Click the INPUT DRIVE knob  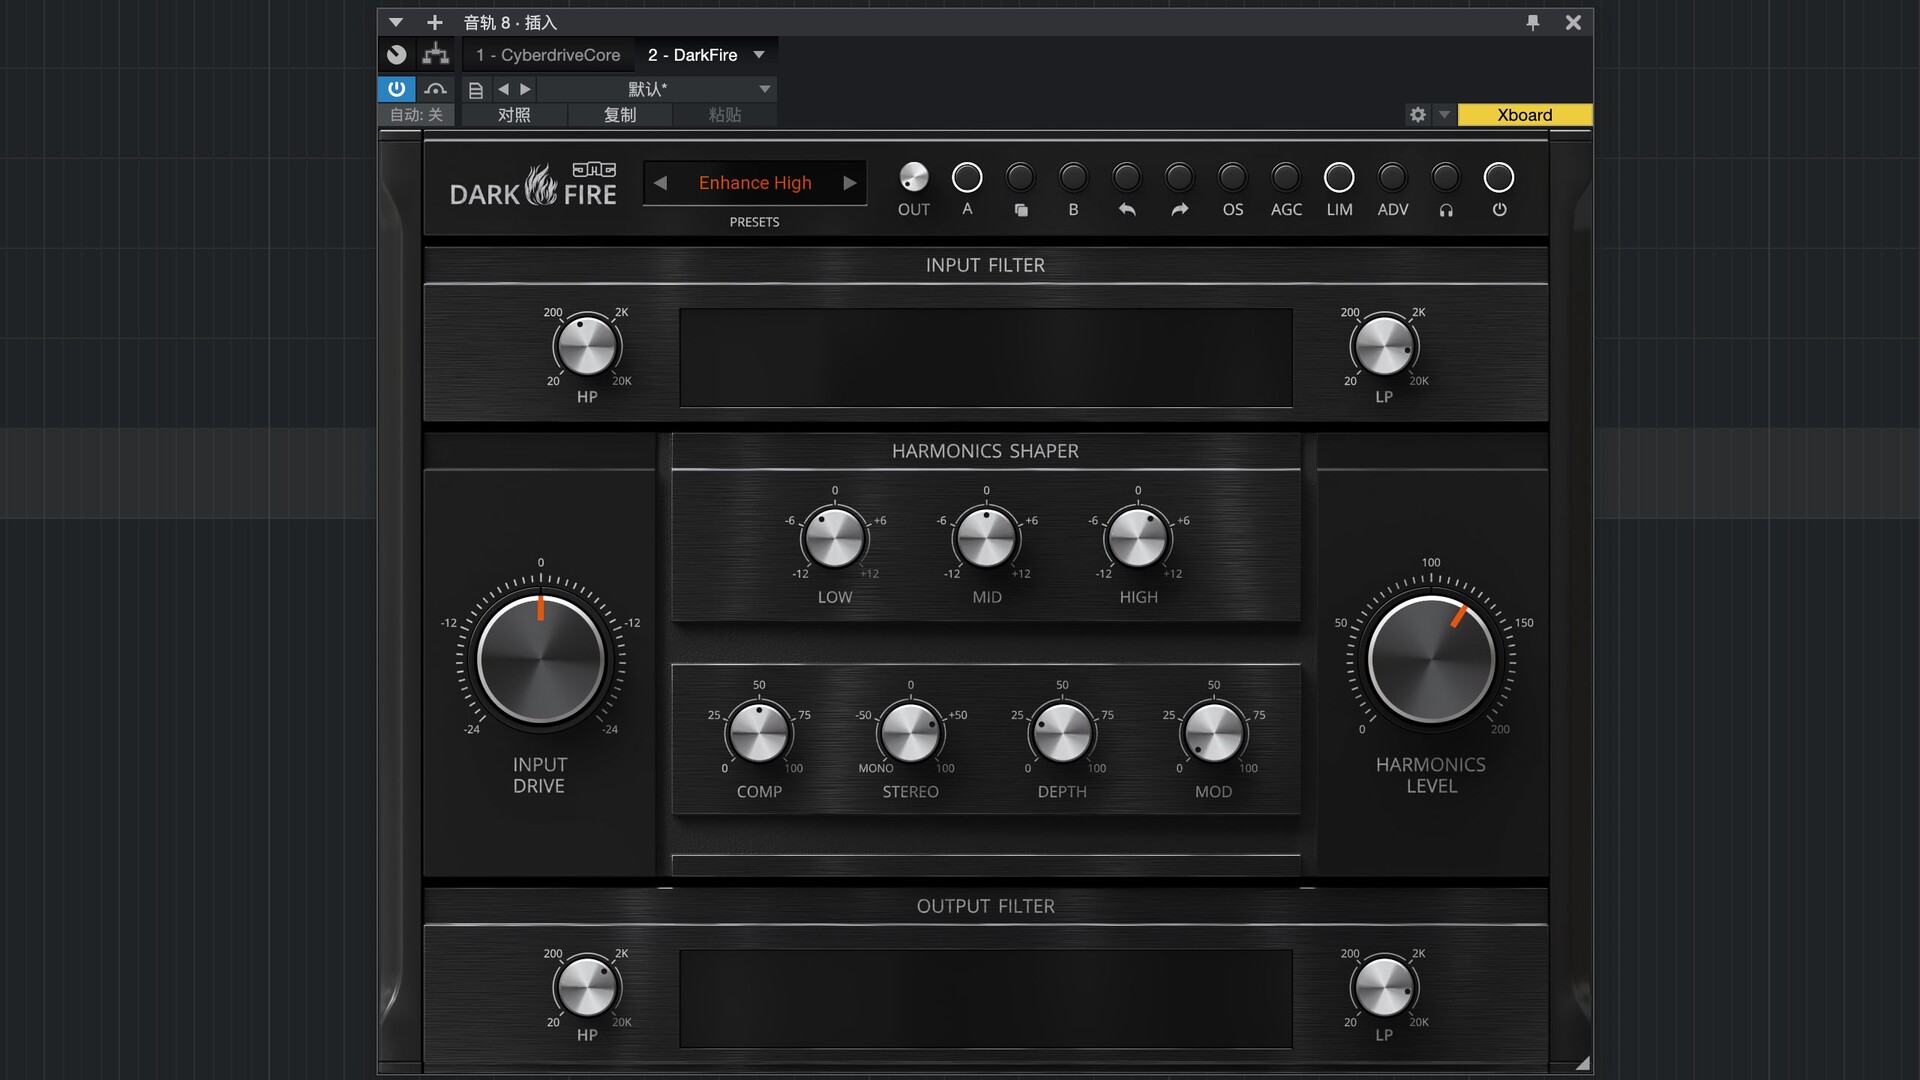tap(540, 660)
